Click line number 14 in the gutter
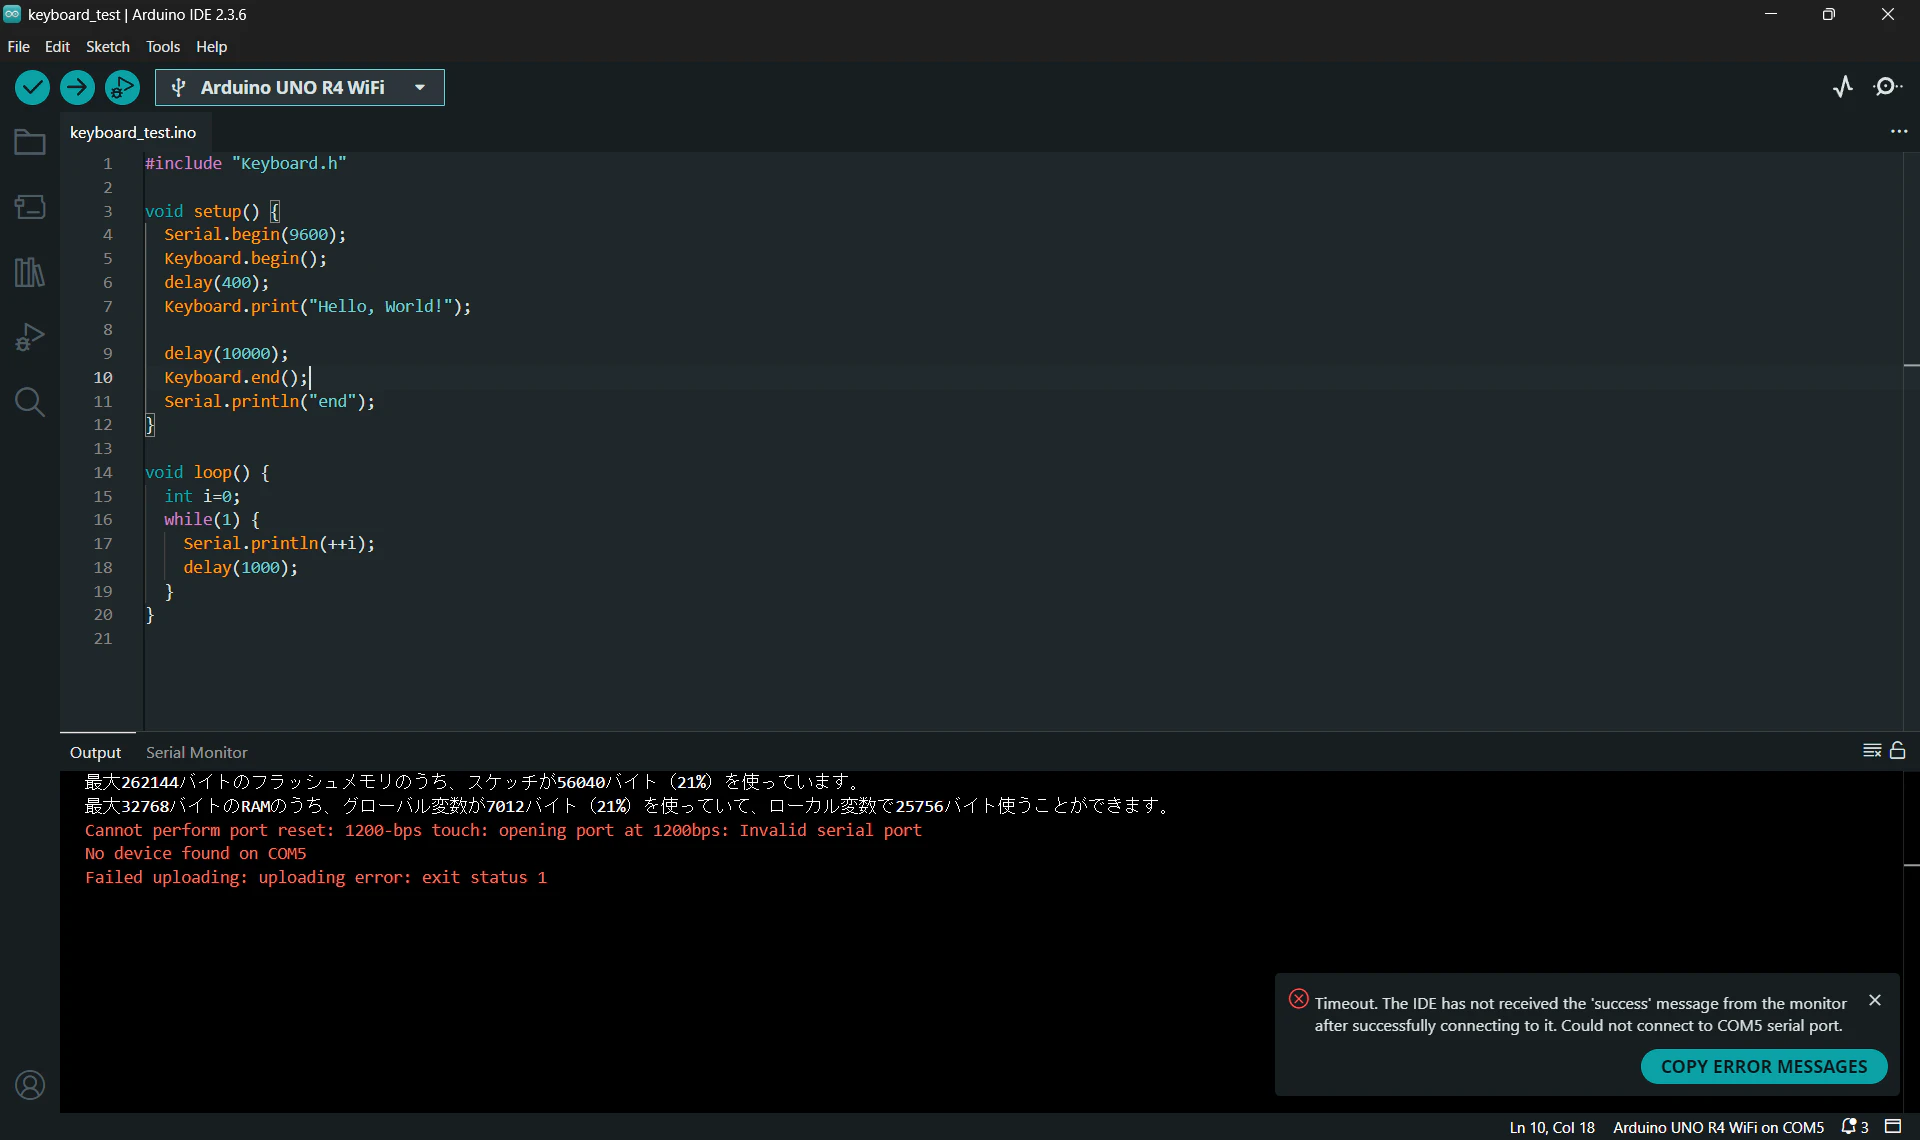1920x1140 pixels. [103, 472]
